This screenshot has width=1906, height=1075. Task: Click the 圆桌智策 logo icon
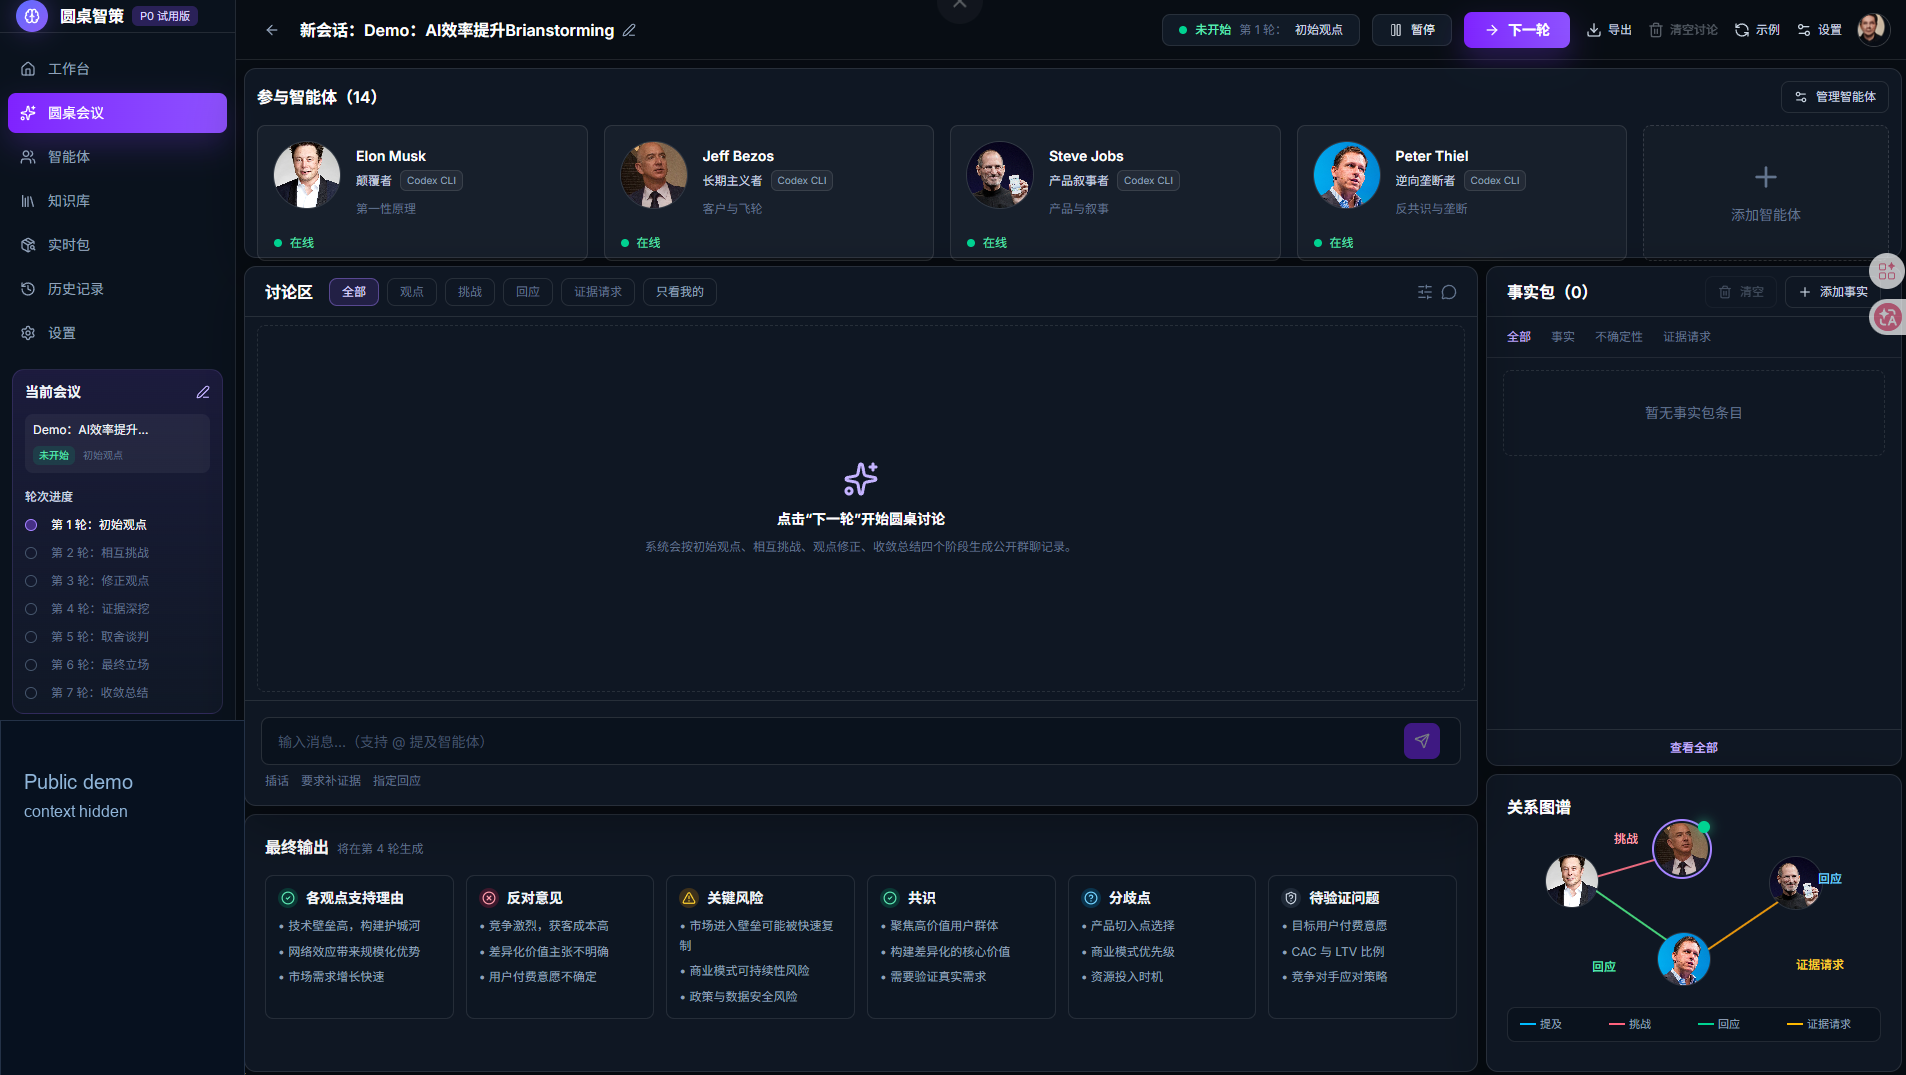pos(32,16)
